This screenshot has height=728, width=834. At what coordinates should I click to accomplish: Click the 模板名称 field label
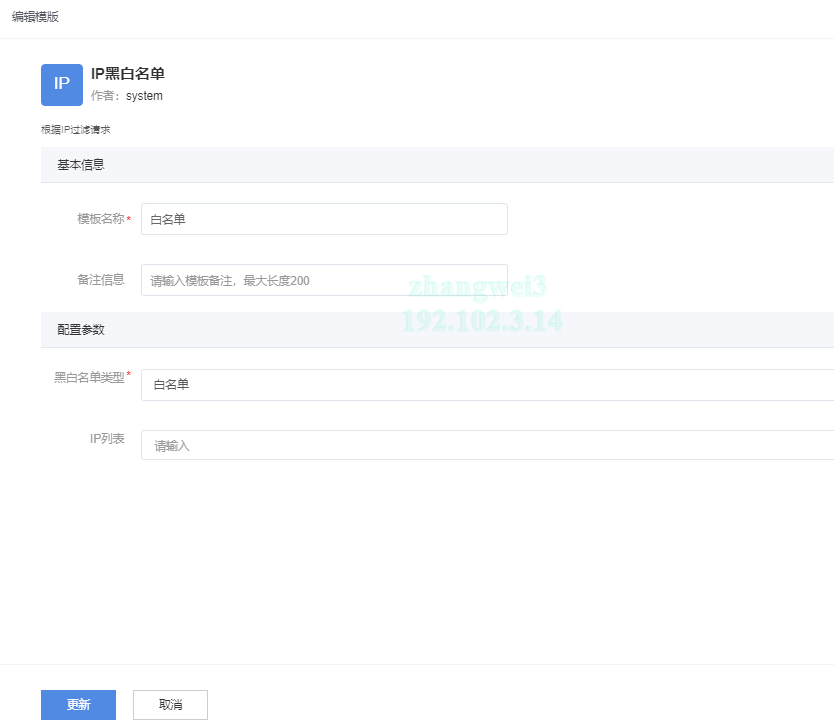pos(100,219)
